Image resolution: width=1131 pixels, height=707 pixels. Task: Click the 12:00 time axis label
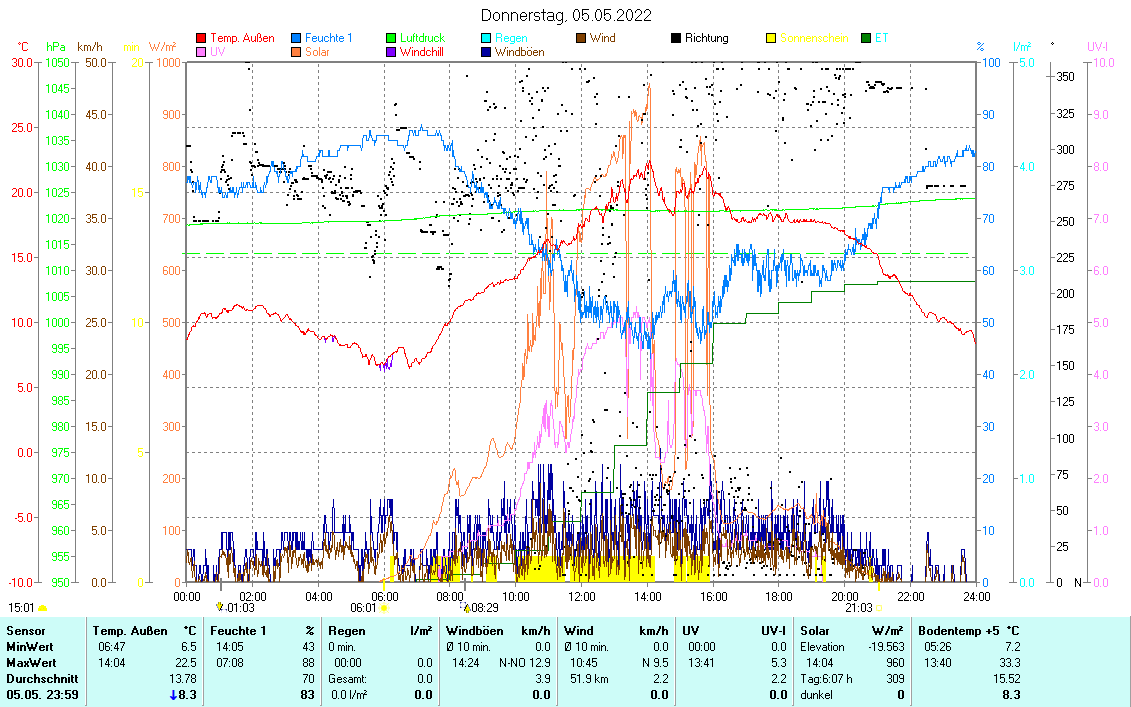tap(581, 597)
